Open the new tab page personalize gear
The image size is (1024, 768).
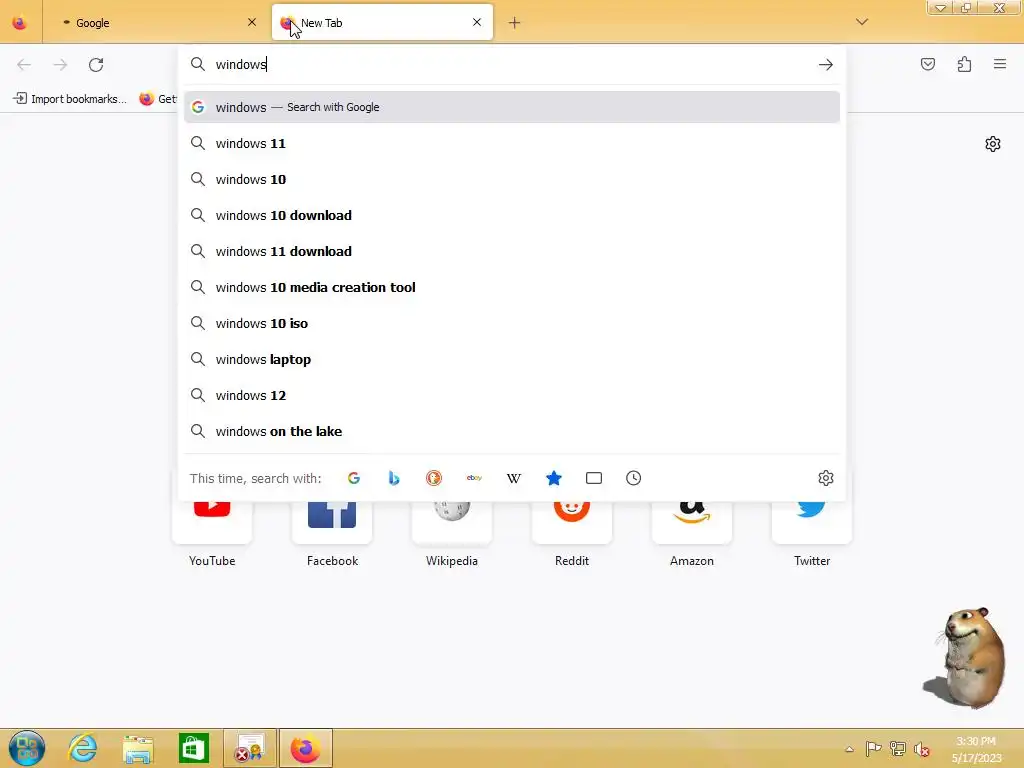(993, 144)
